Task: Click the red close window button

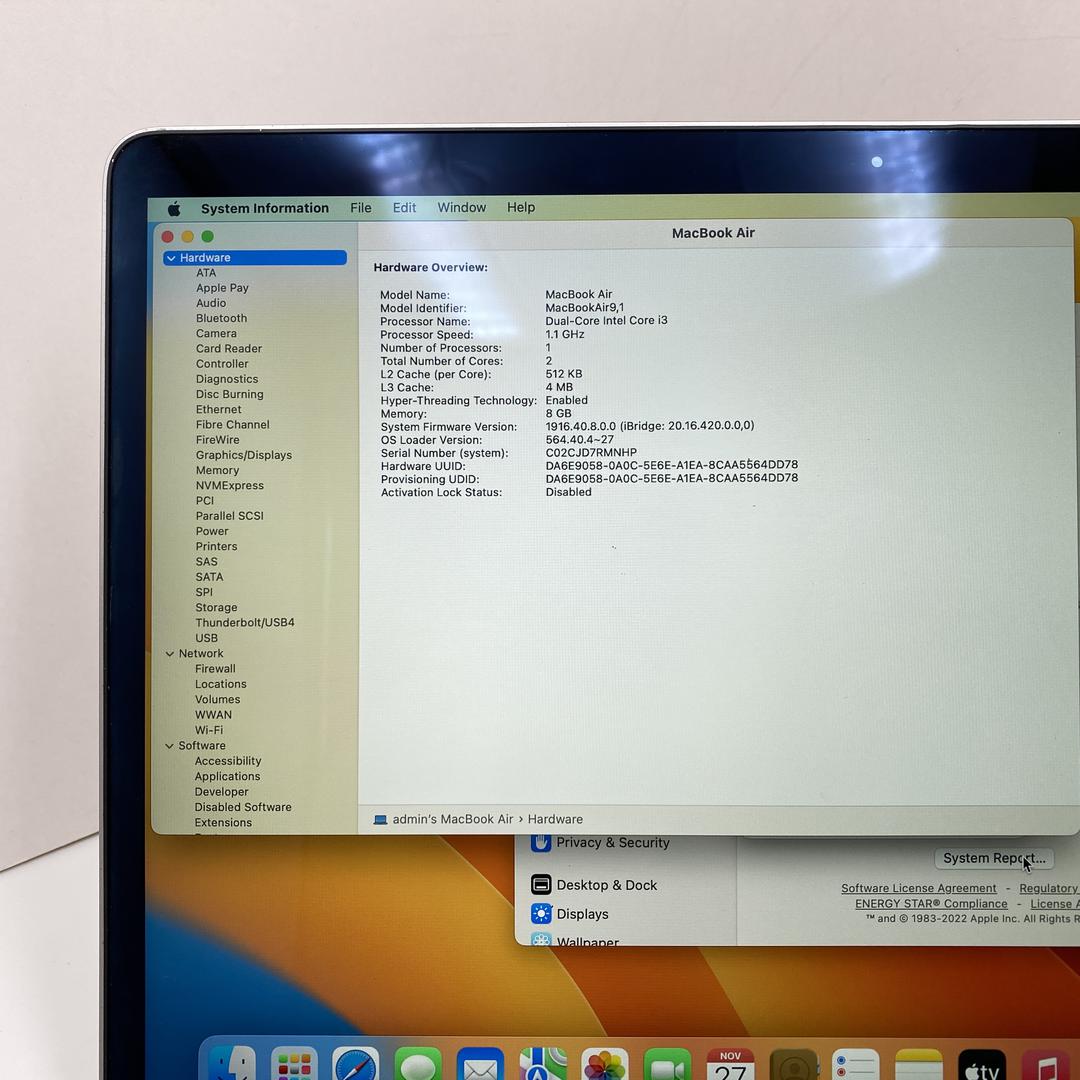Action: coord(167,236)
